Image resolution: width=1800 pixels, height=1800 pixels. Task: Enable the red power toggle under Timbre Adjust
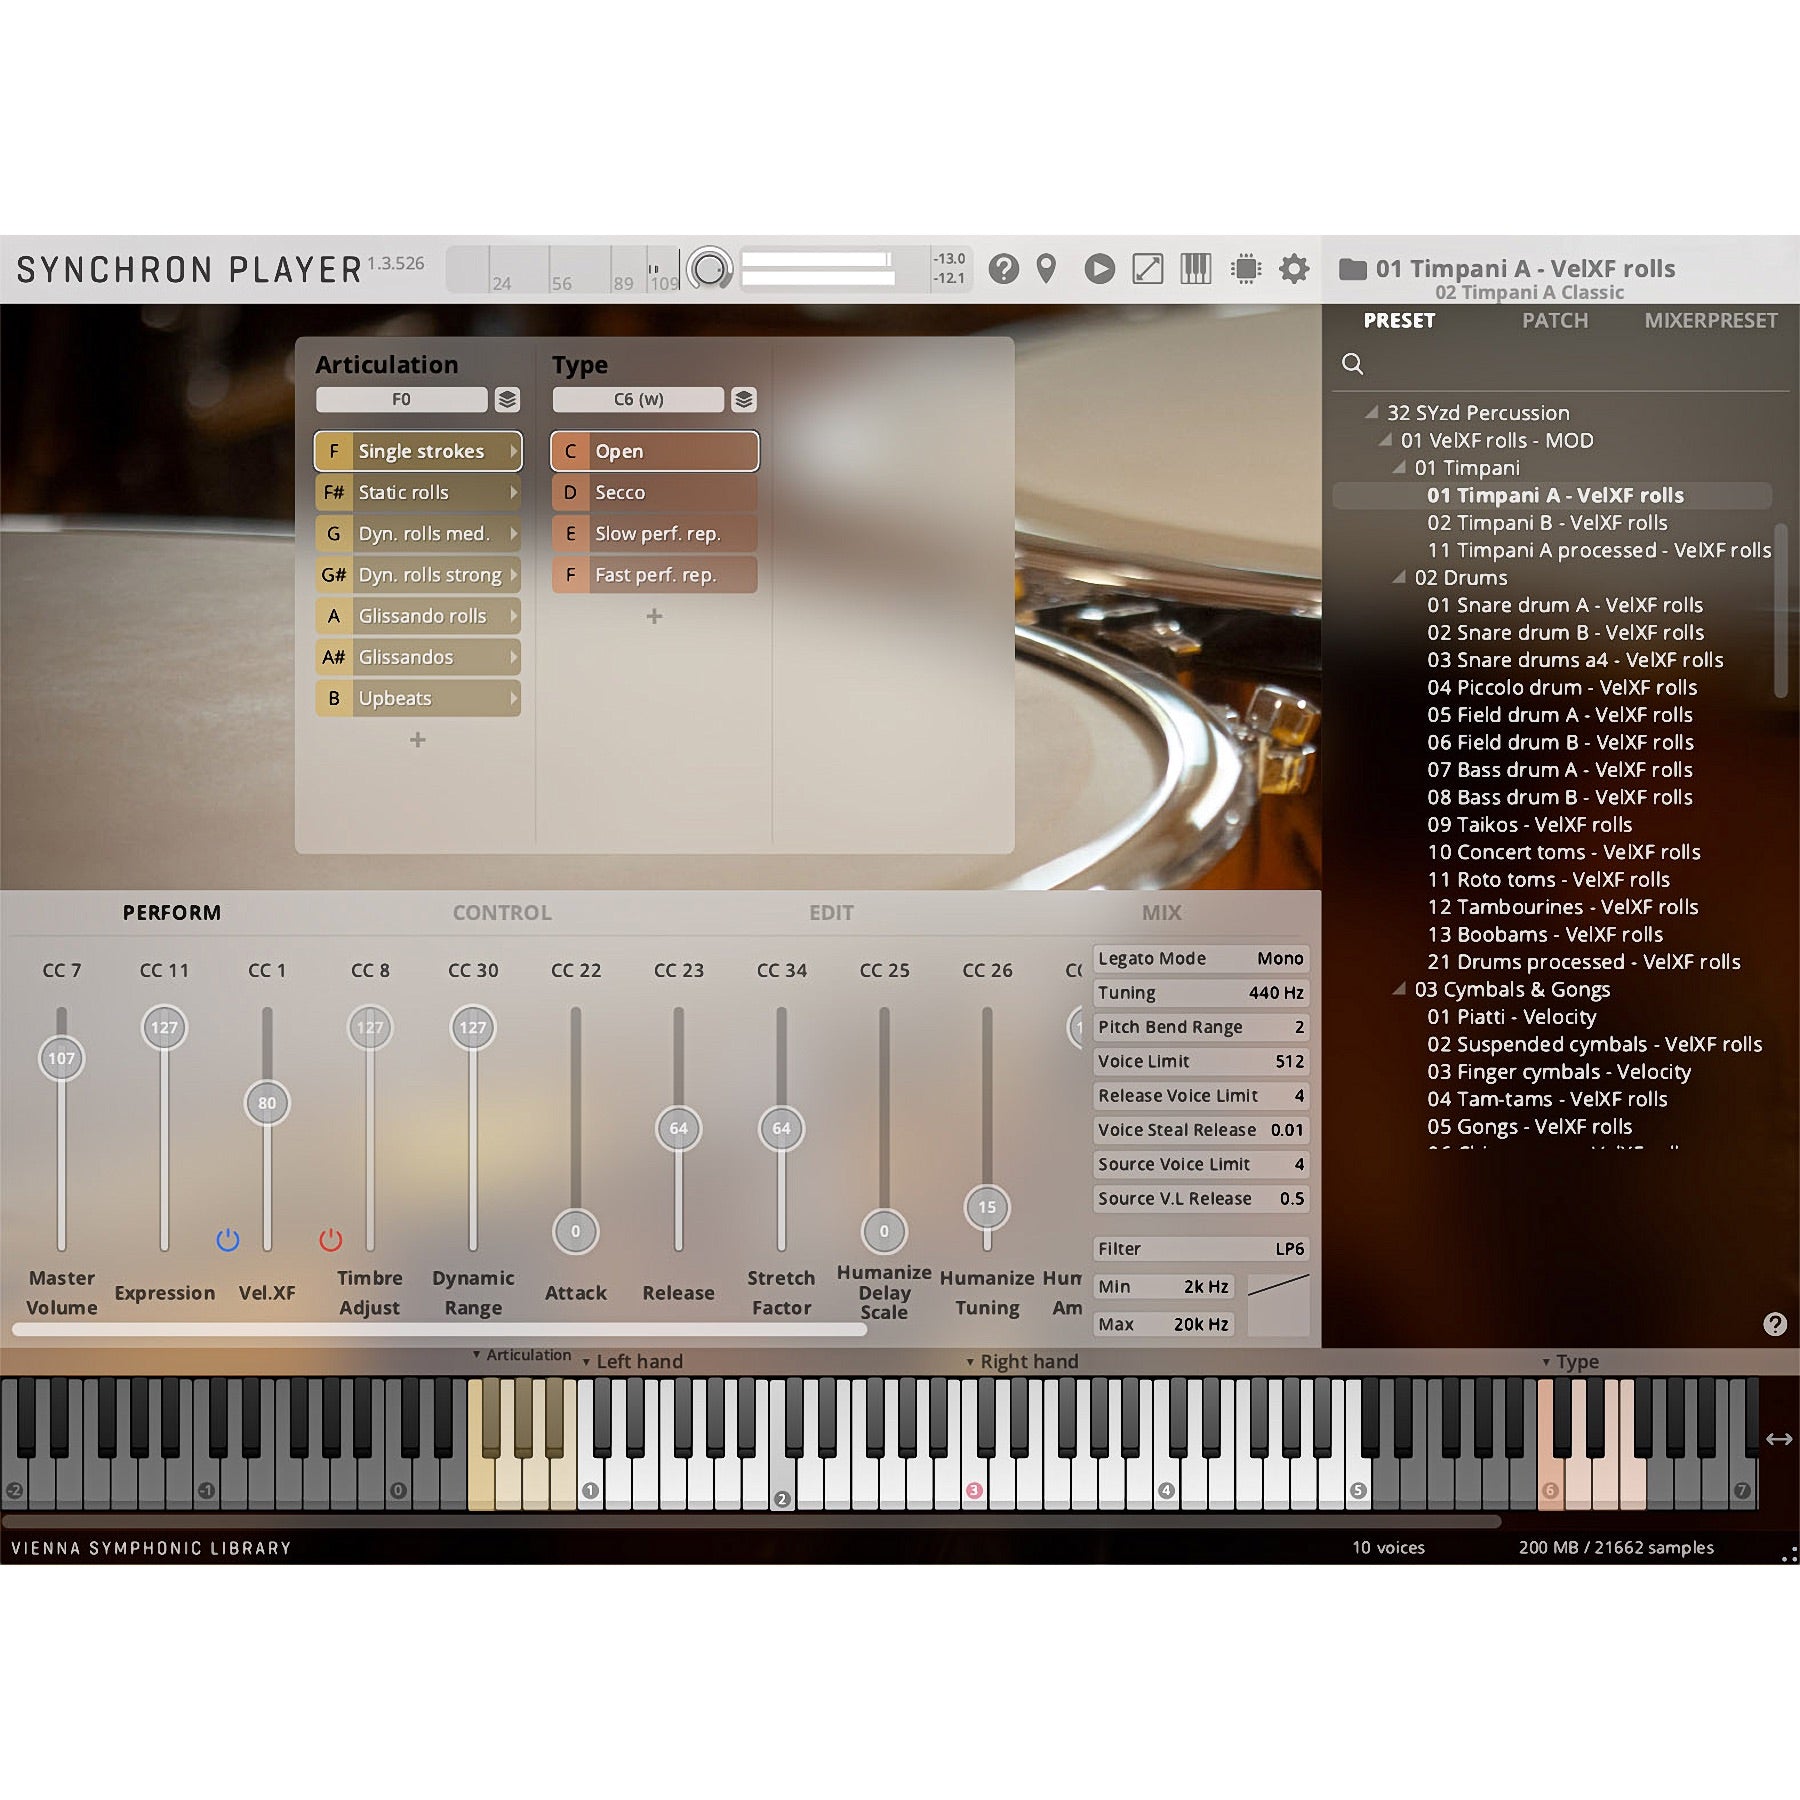[330, 1240]
